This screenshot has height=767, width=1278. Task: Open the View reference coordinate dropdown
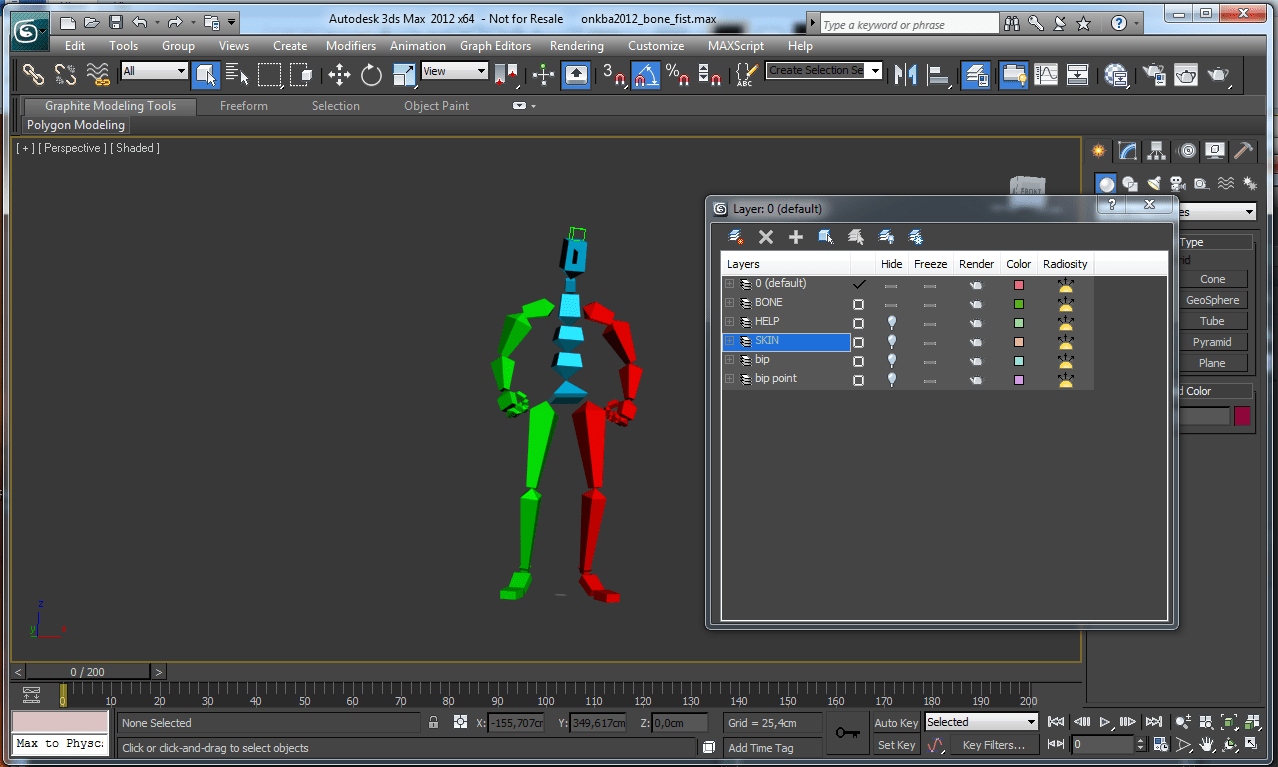pos(454,71)
